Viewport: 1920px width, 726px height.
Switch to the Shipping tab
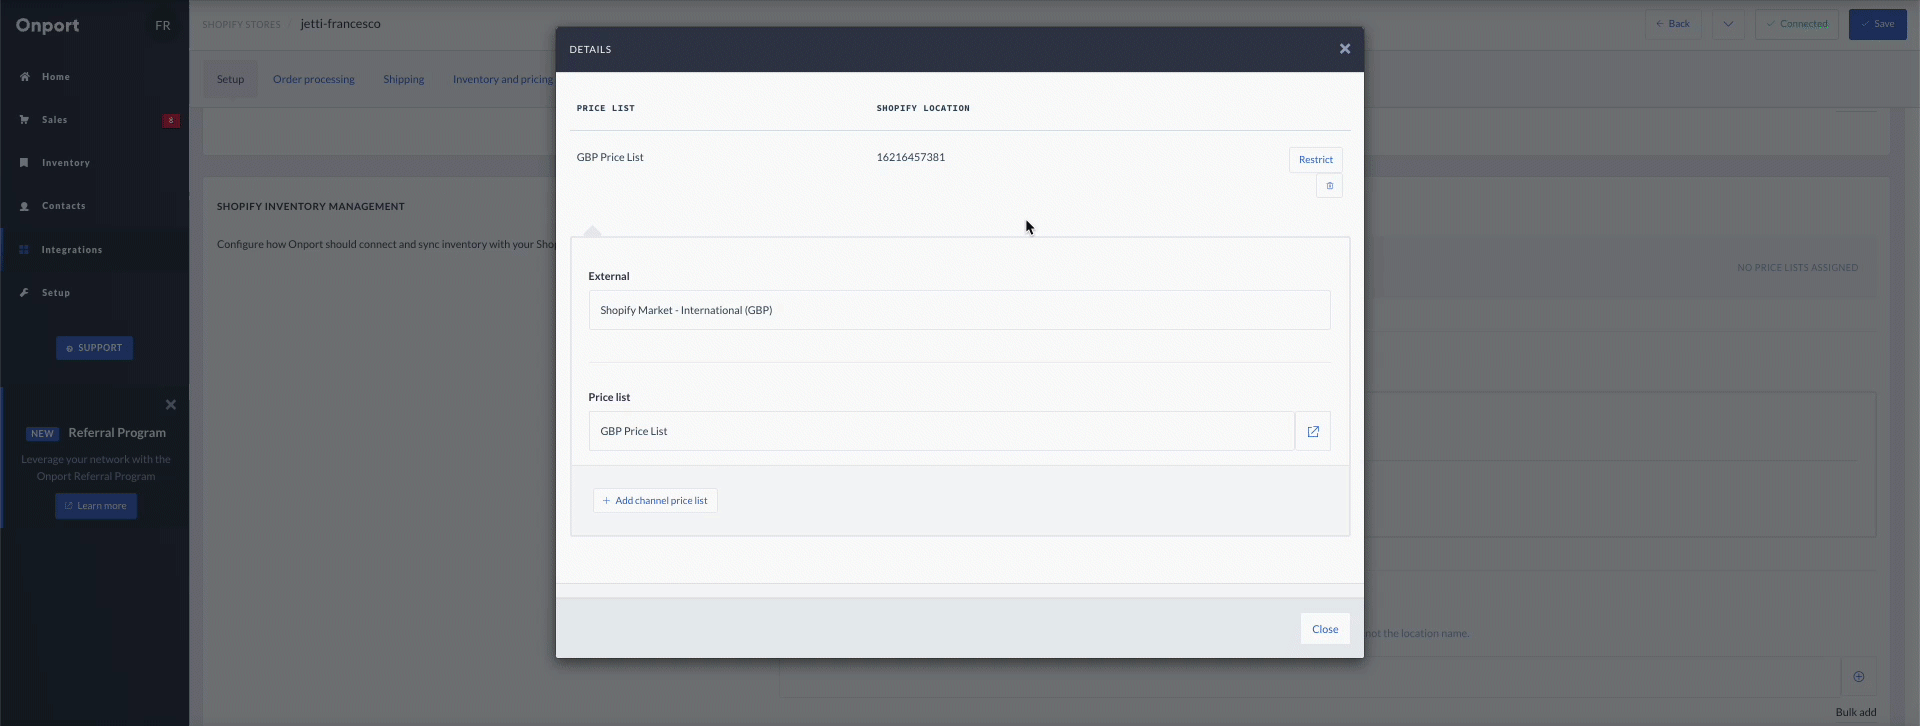404,79
